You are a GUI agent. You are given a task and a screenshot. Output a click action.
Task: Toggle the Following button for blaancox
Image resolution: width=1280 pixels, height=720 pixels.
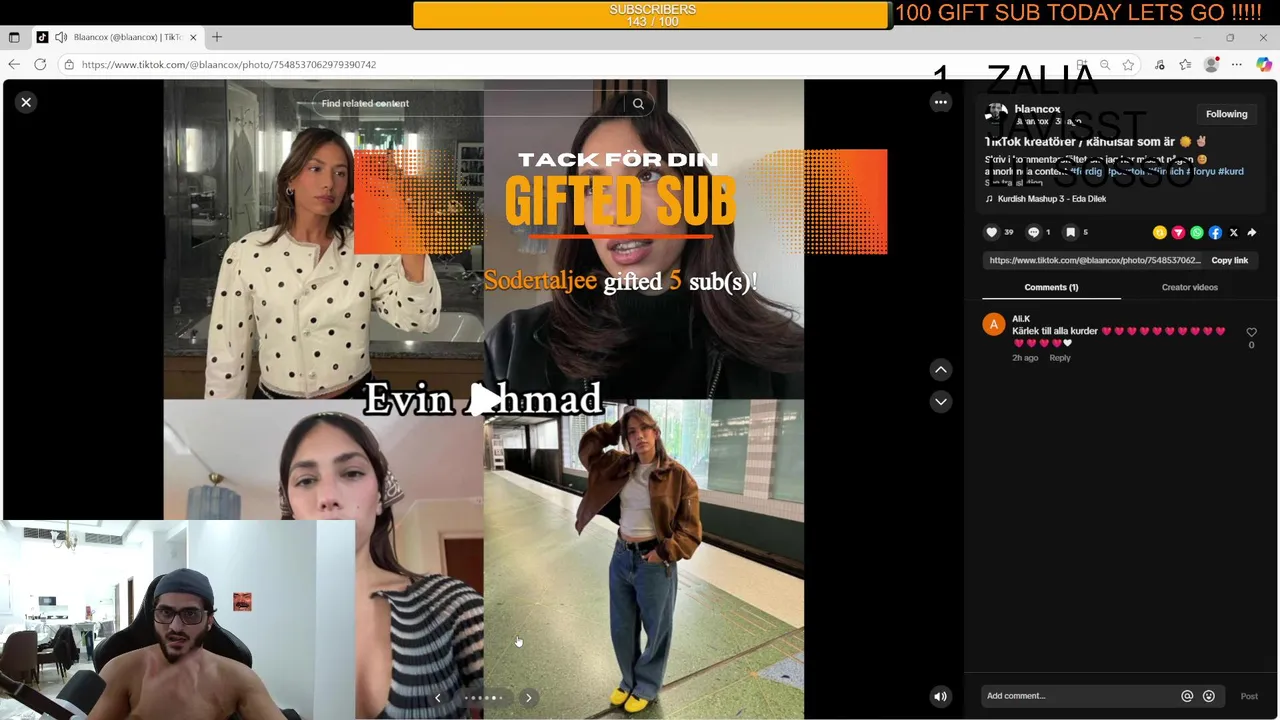(1226, 114)
